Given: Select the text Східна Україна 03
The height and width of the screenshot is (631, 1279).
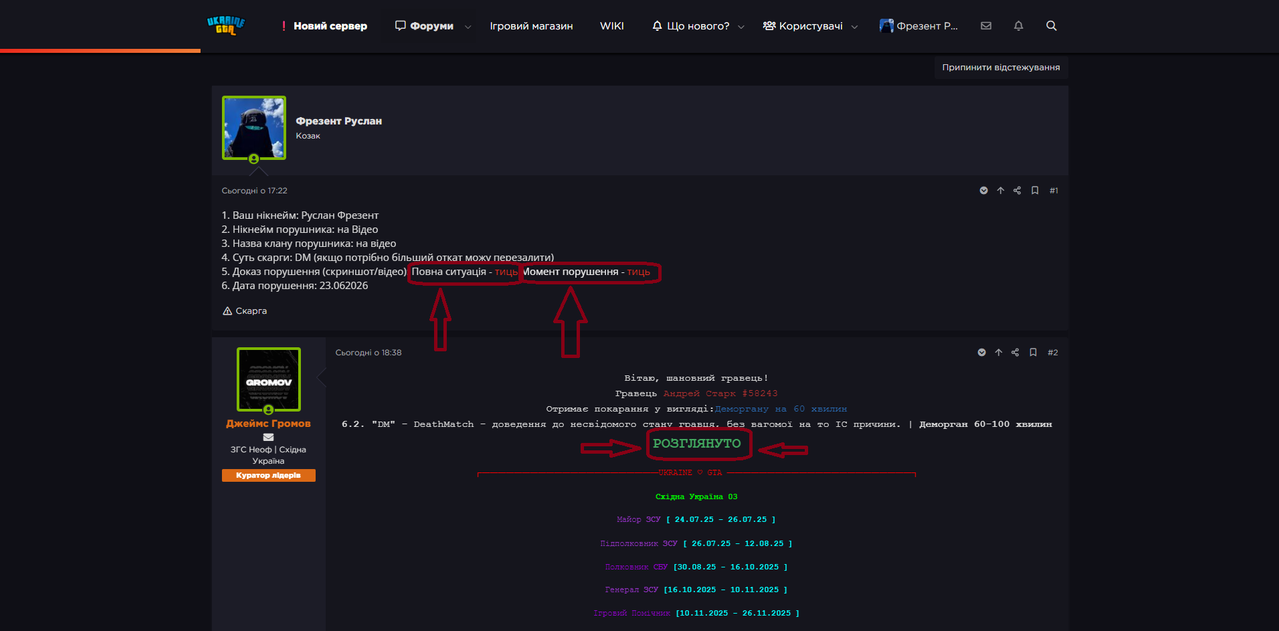Looking at the screenshot, I should (697, 497).
